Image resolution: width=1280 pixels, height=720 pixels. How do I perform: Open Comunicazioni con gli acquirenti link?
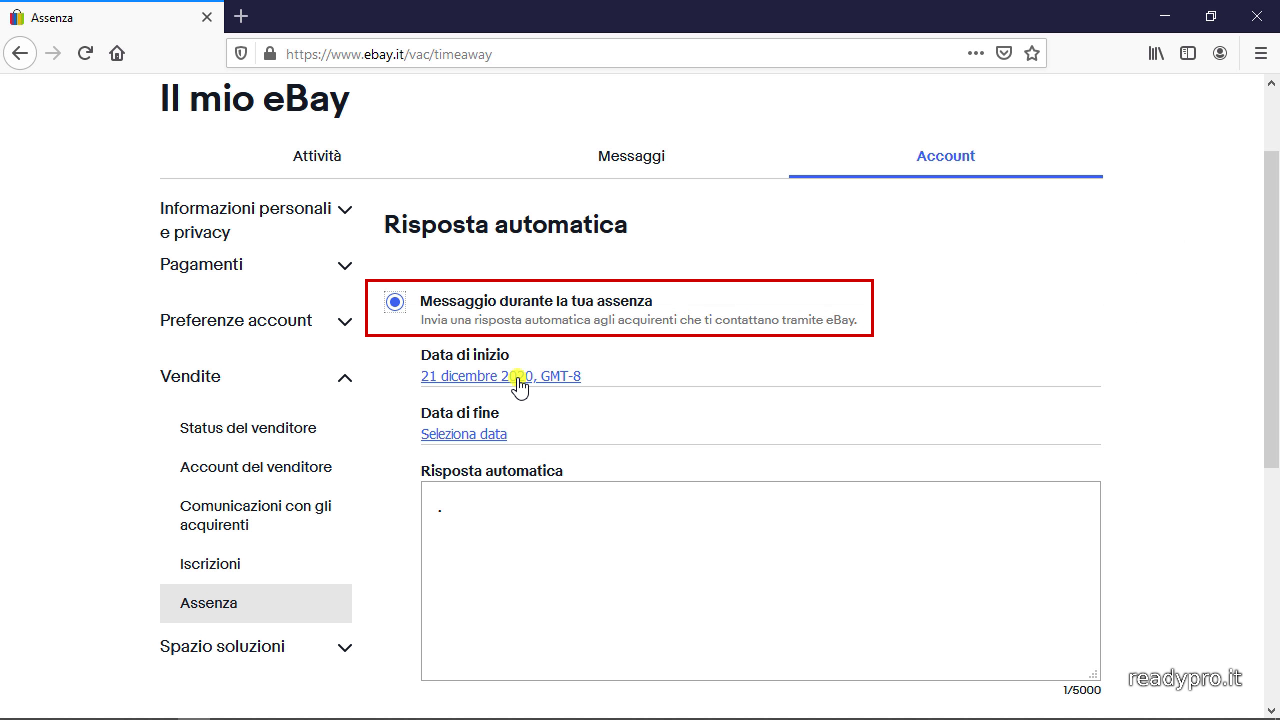click(x=256, y=515)
